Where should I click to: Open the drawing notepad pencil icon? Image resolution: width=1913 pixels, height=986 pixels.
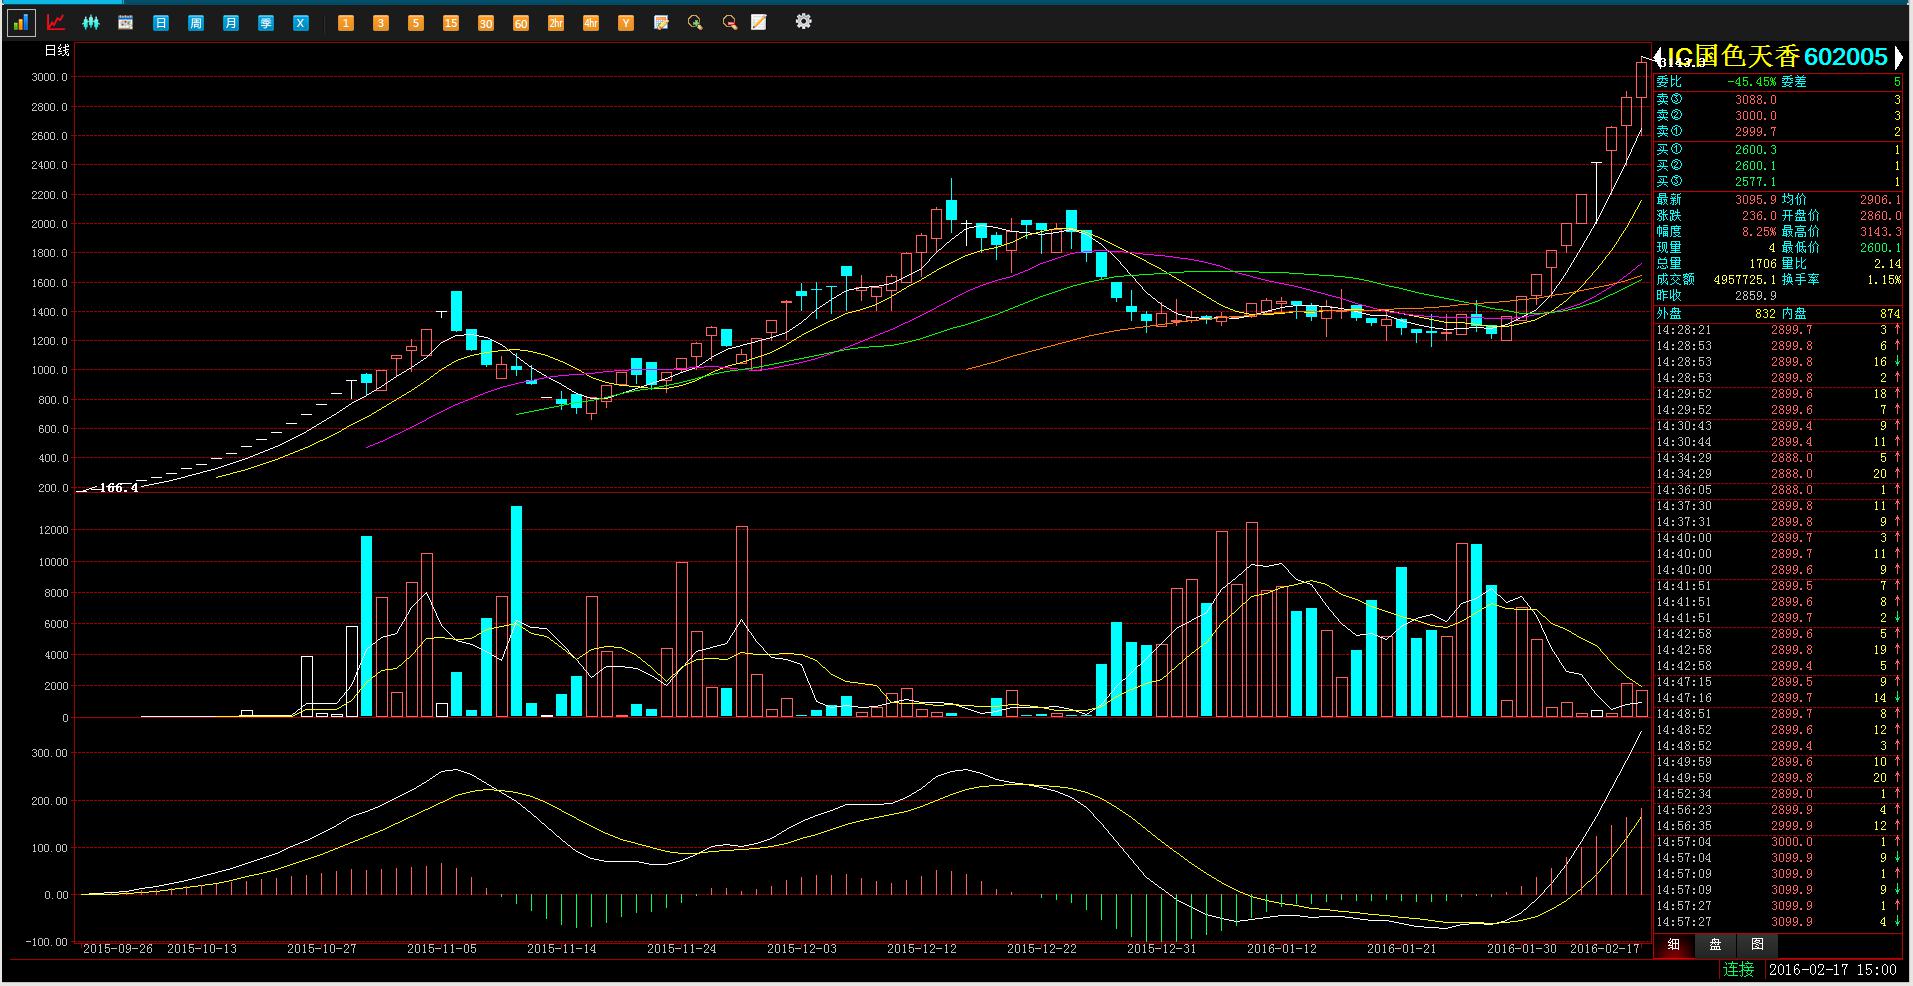pos(759,22)
